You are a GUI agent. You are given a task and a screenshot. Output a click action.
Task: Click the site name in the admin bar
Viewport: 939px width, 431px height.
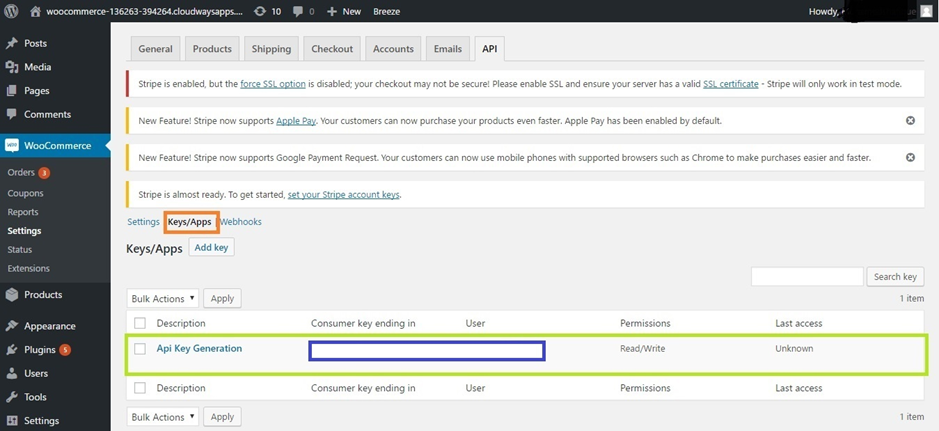click(x=144, y=11)
